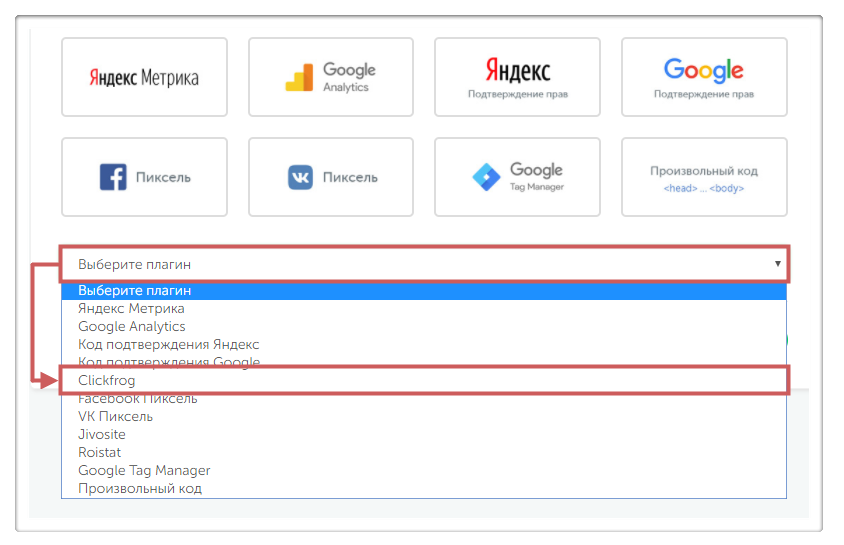The width and height of the screenshot is (844, 545).
Task: Open the Яндекс Подтверждение прав tile
Action: [x=517, y=78]
